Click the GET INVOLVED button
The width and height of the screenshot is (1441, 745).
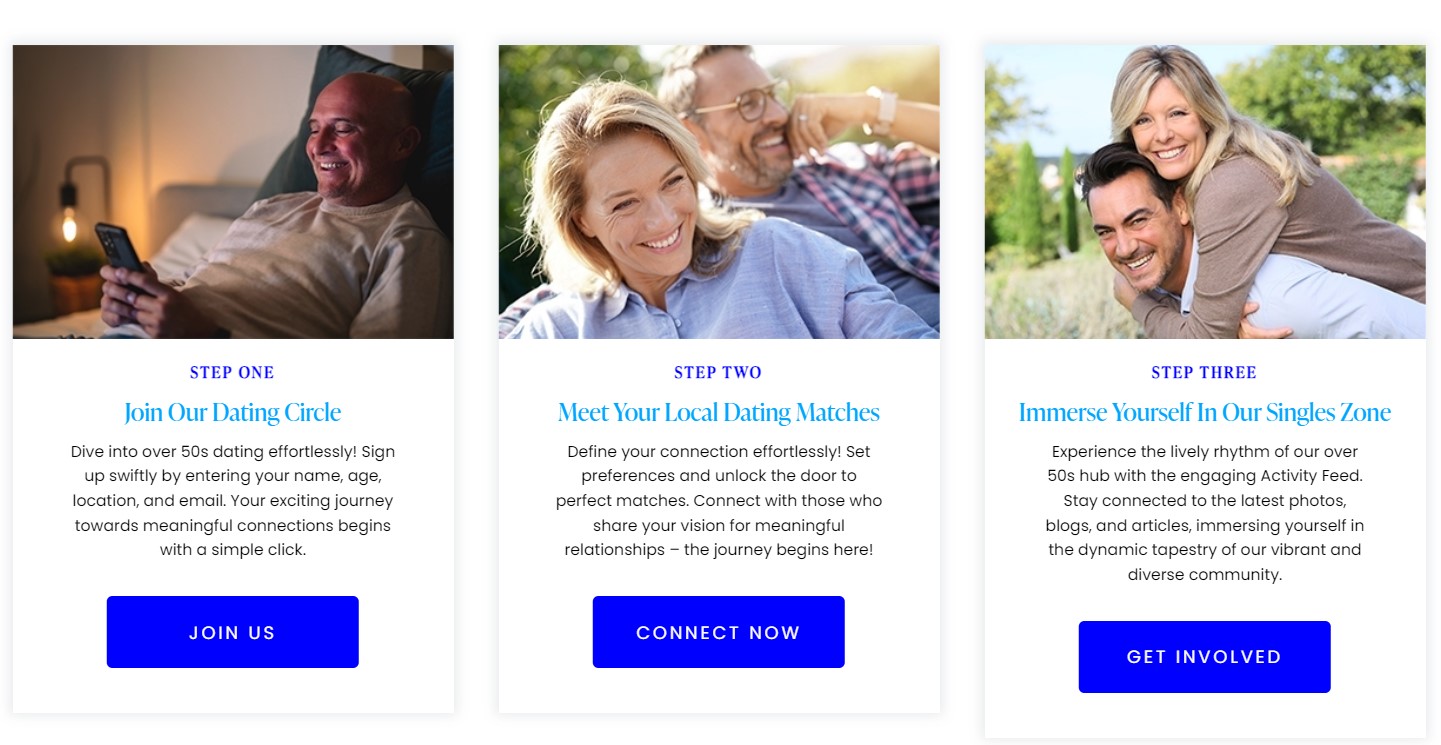[1204, 657]
